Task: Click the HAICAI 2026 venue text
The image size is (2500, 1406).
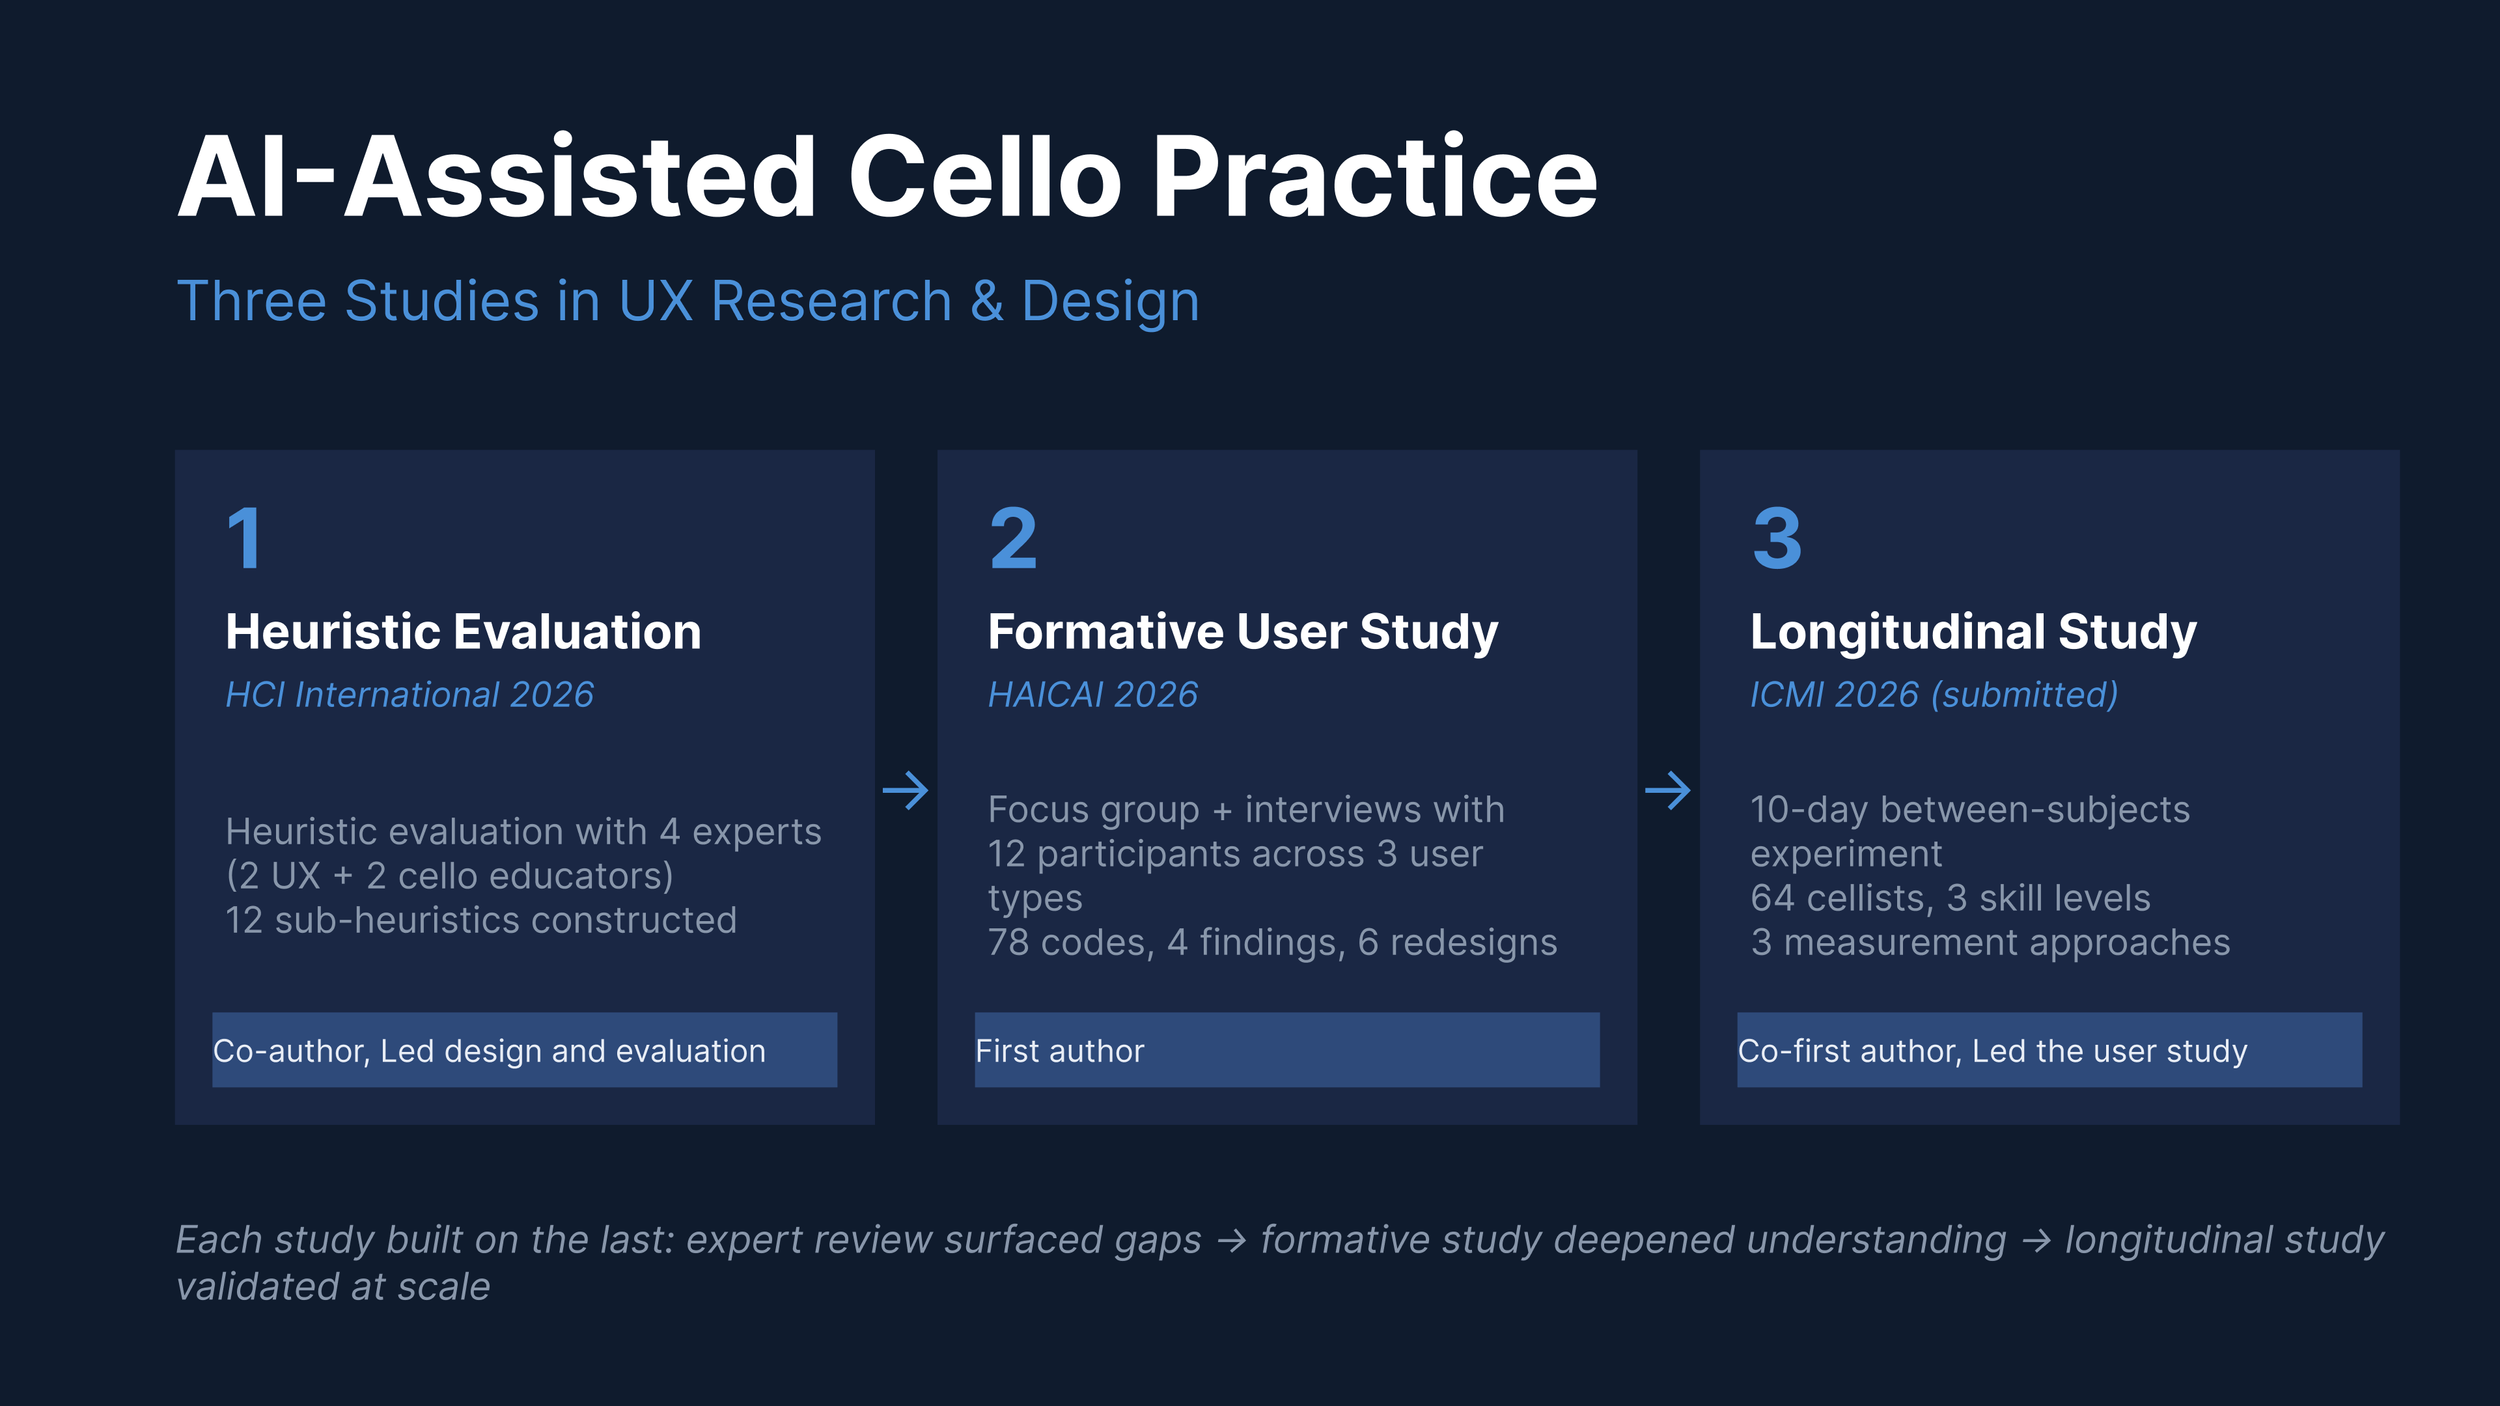Action: (x=1092, y=694)
